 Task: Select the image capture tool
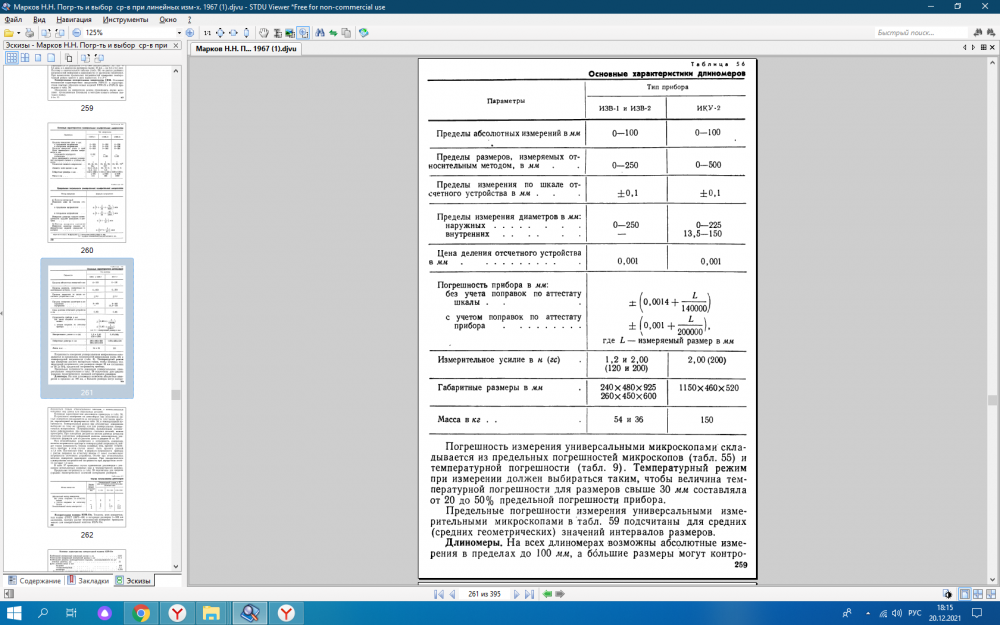point(289,35)
